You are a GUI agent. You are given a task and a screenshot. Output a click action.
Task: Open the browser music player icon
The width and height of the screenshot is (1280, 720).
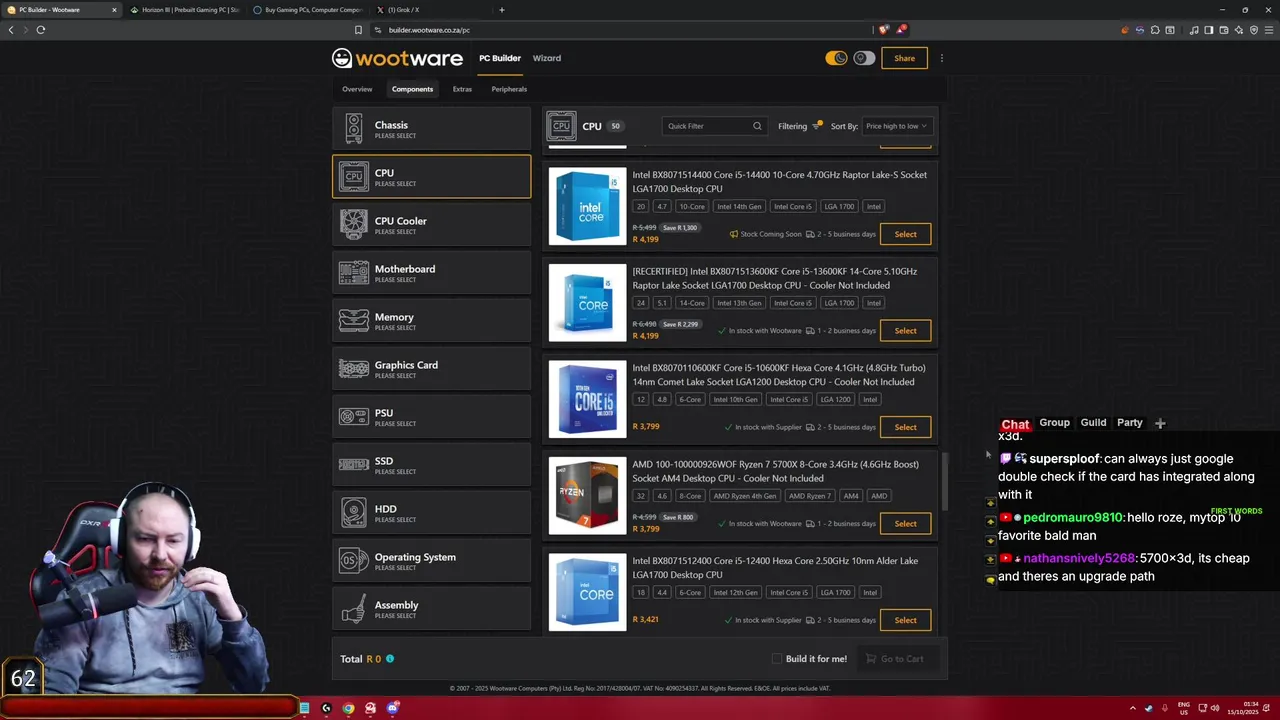pos(1194,30)
